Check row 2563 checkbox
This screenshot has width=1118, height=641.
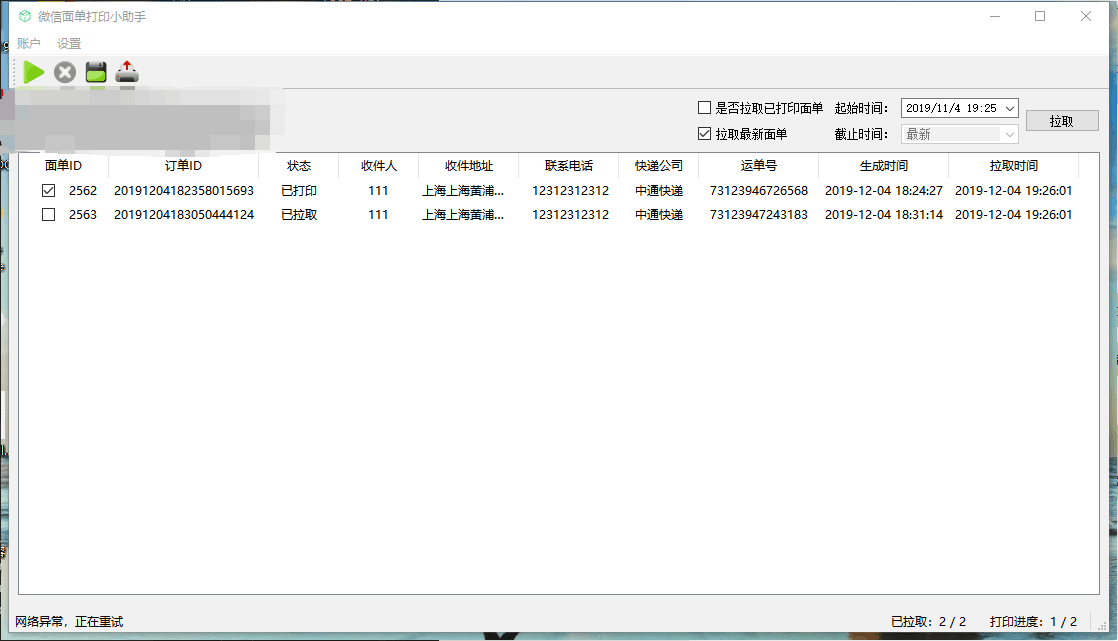pyautogui.click(x=48, y=215)
